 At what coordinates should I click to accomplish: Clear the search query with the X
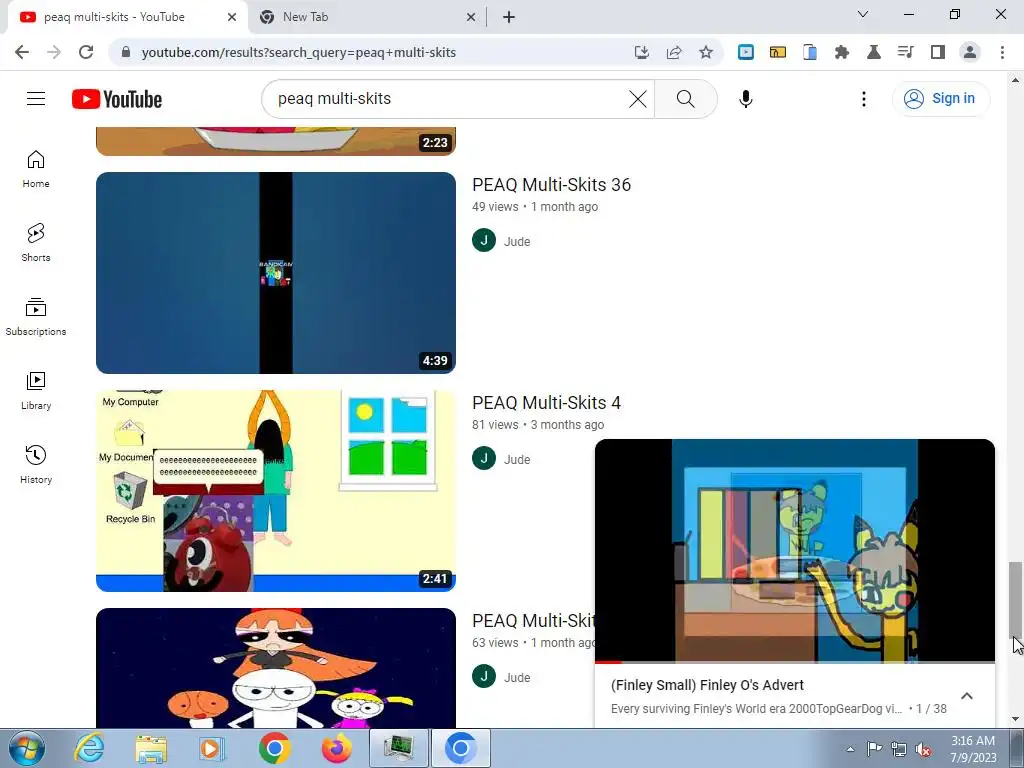click(637, 99)
